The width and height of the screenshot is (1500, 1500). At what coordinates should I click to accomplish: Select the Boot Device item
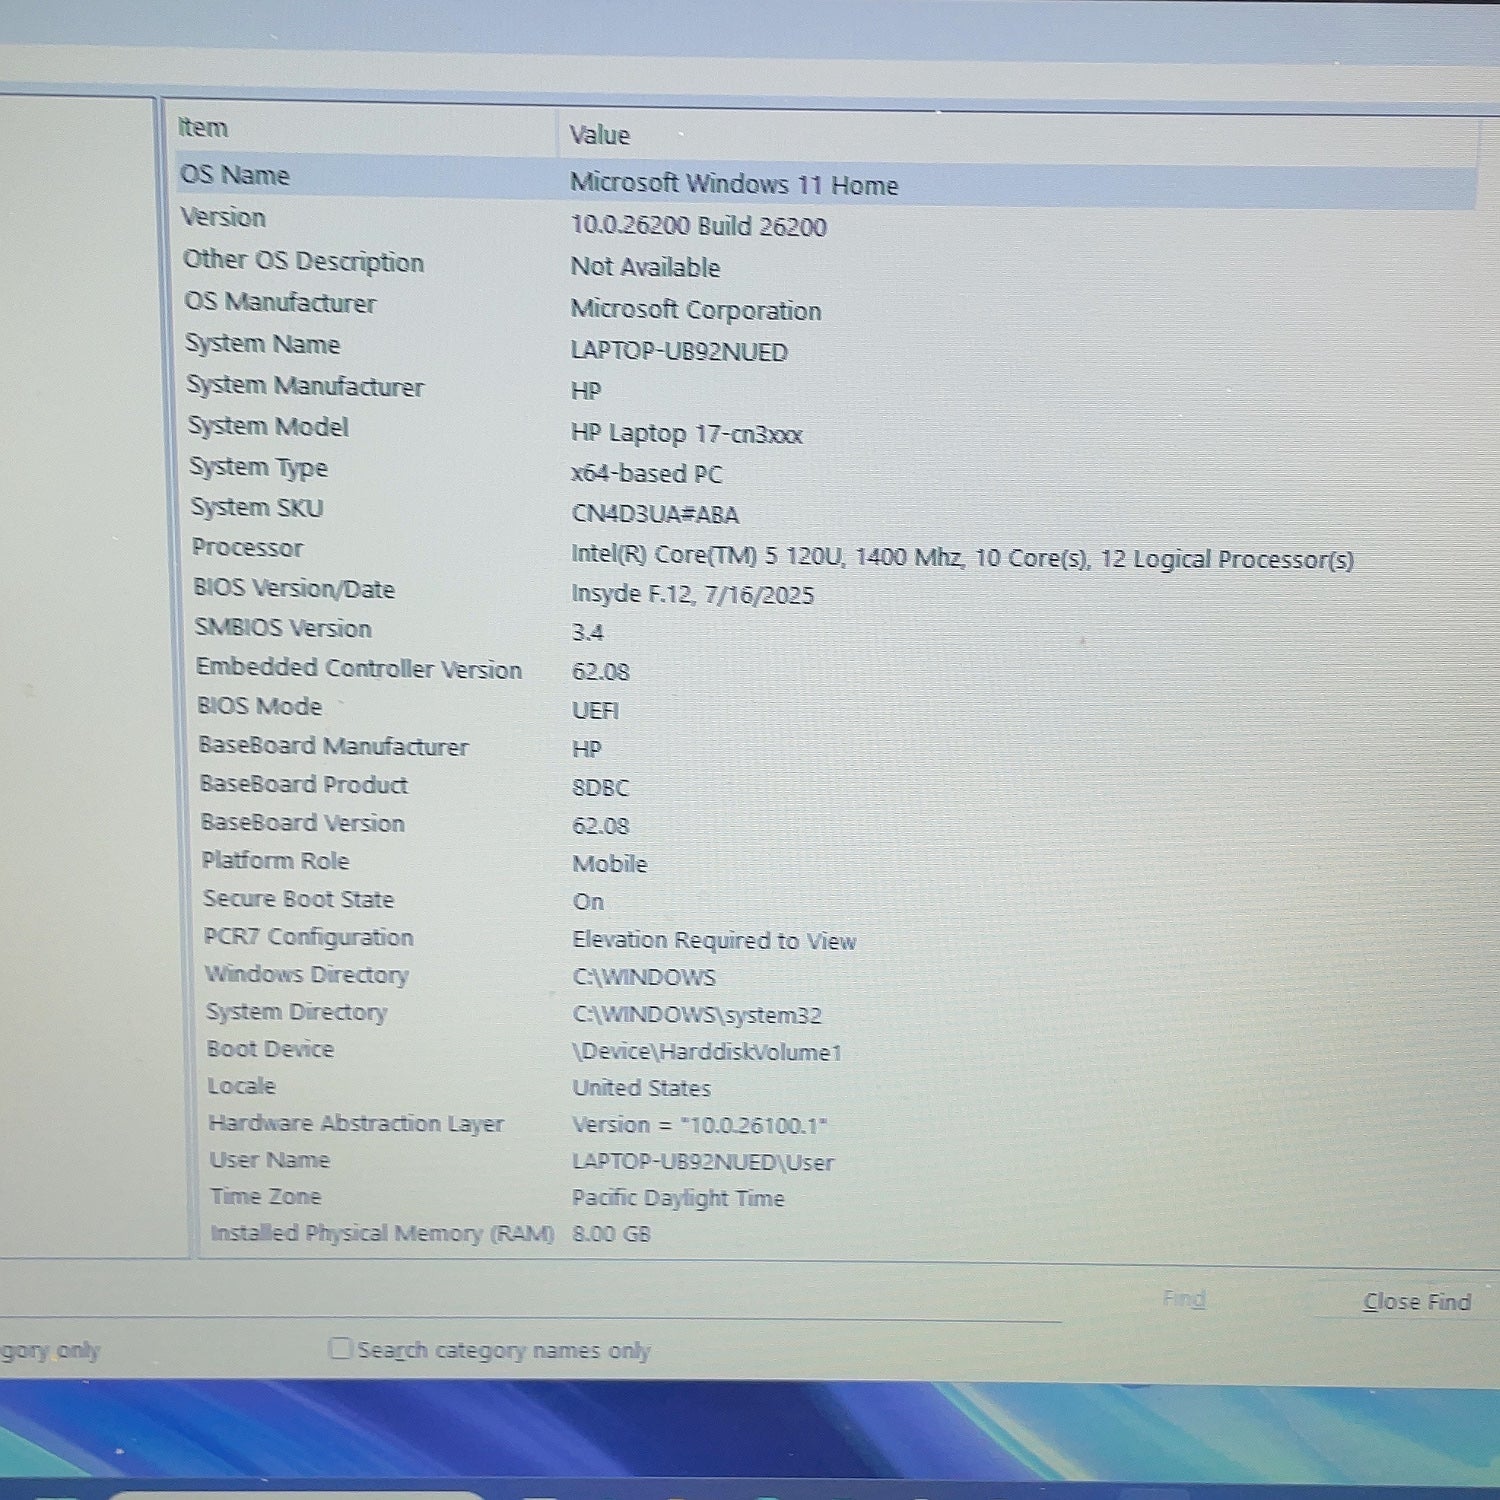(270, 1049)
